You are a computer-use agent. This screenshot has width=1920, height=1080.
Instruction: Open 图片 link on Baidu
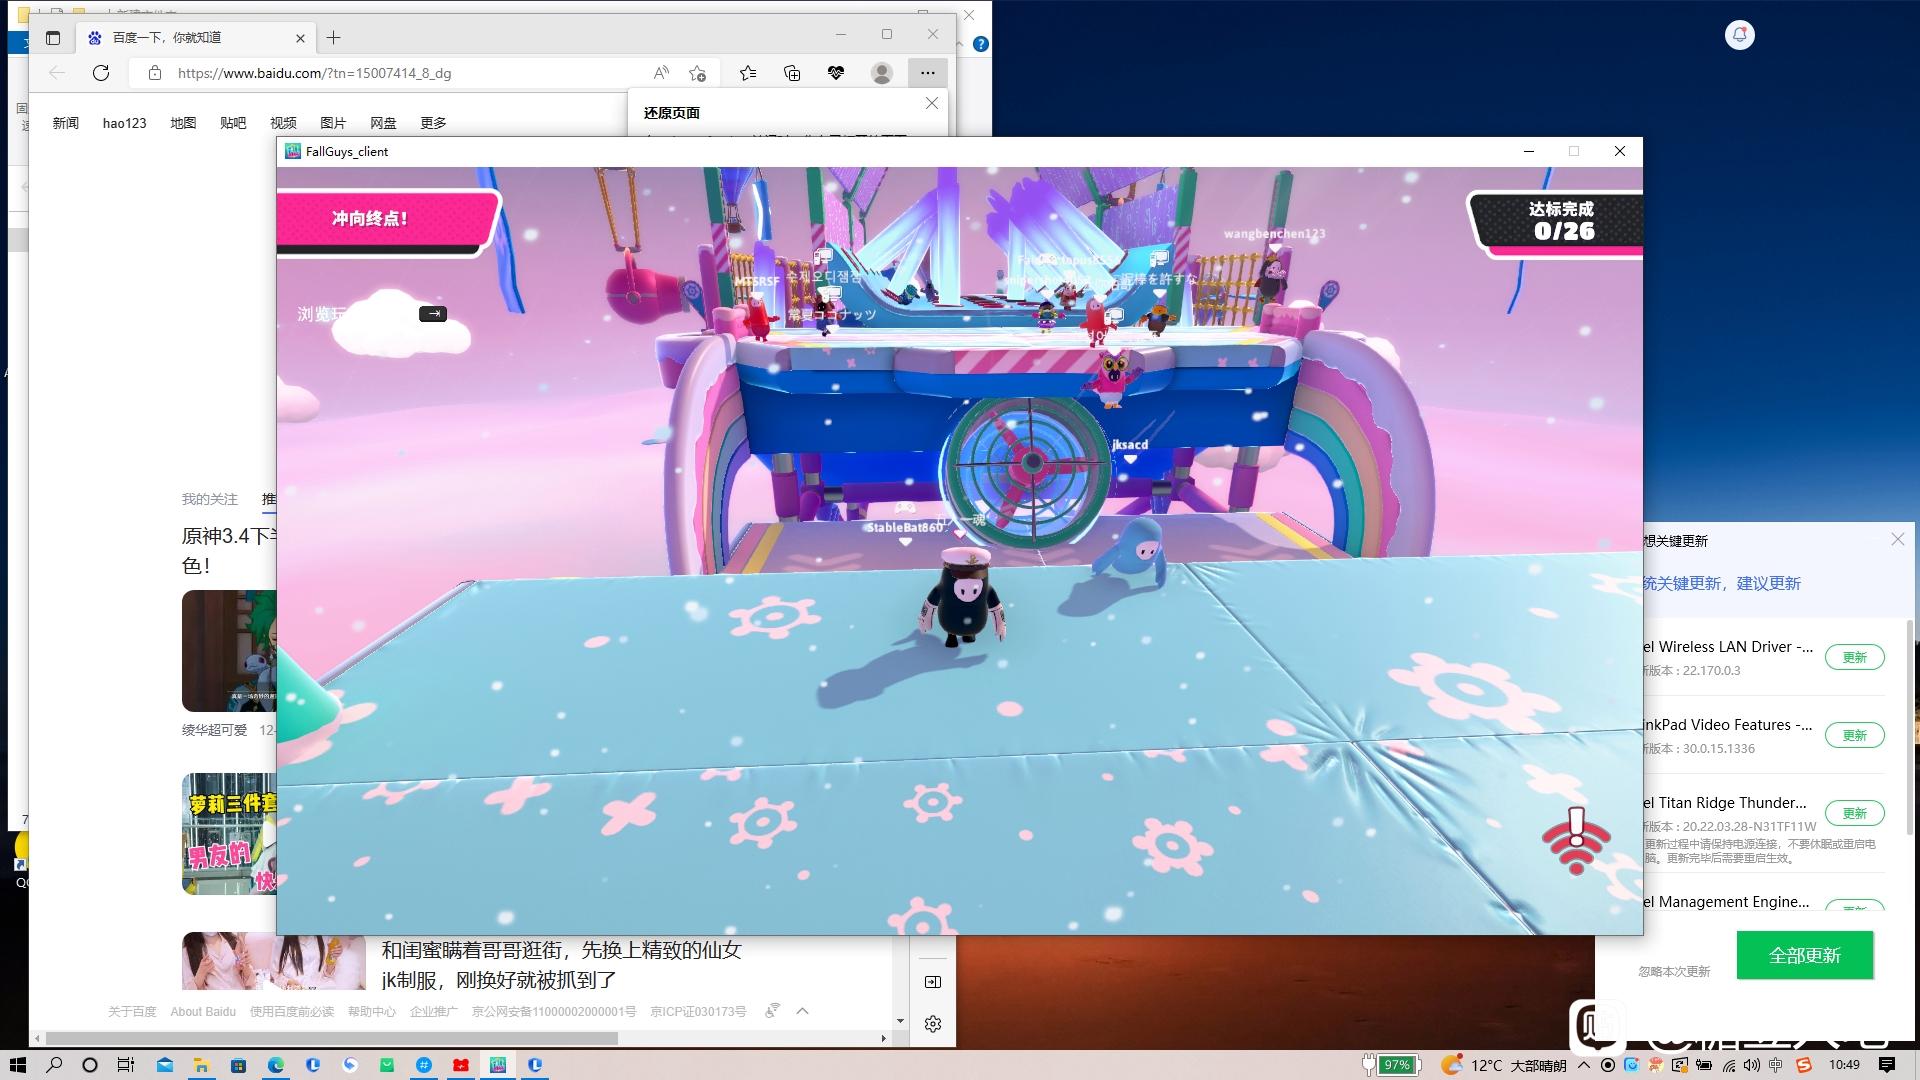pyautogui.click(x=333, y=123)
